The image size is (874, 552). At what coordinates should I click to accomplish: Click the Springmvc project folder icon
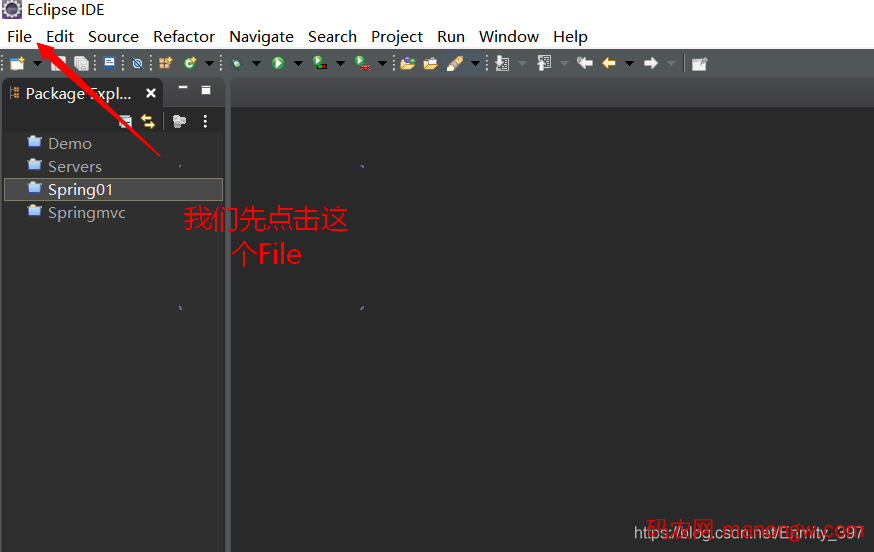pyautogui.click(x=35, y=211)
